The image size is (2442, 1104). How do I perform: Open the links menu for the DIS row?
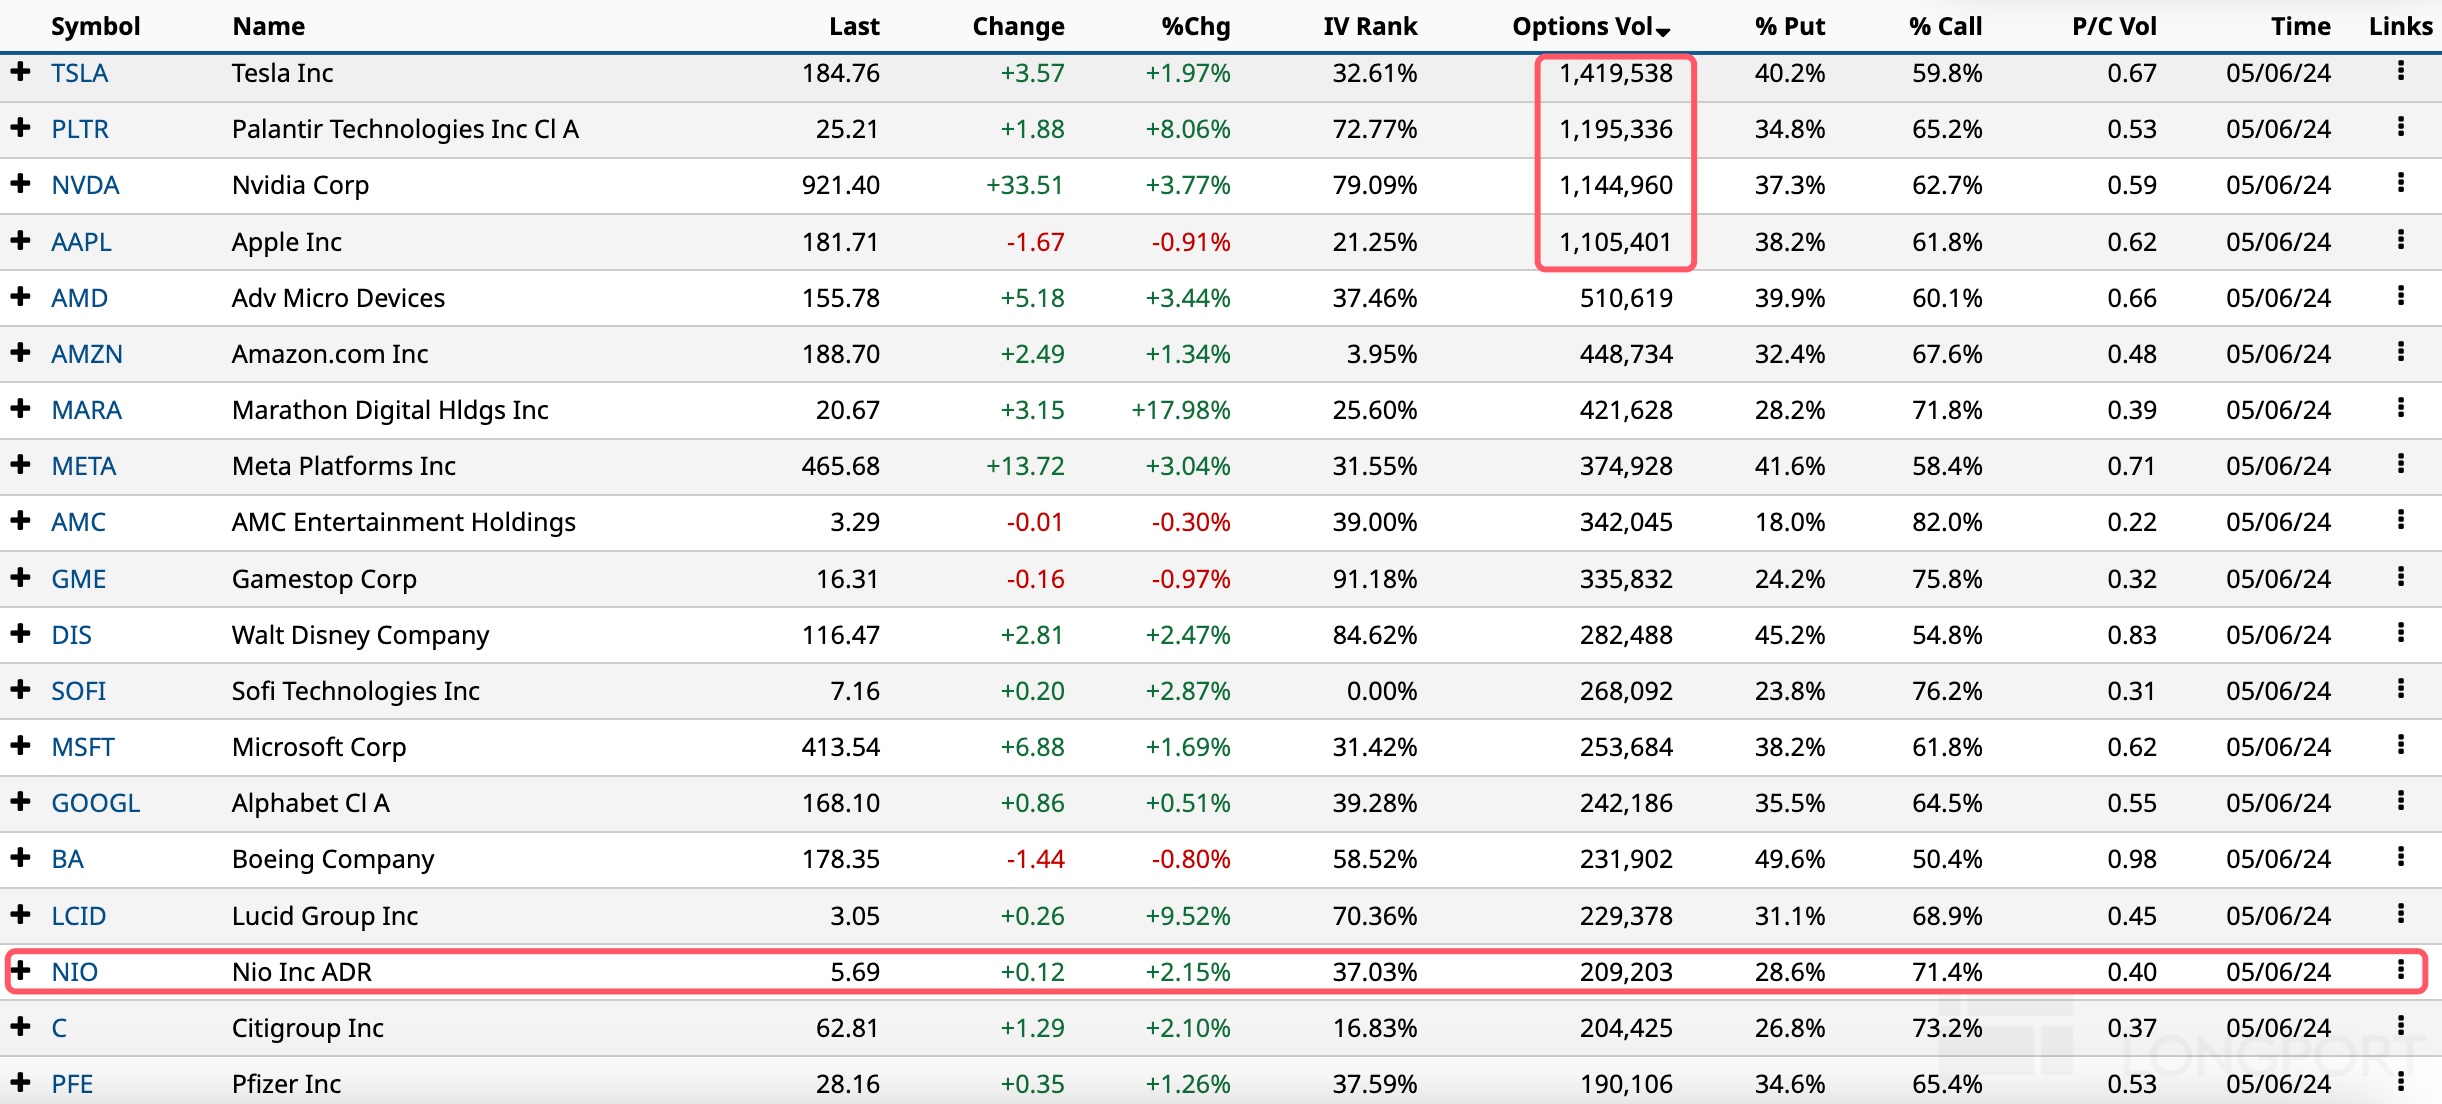point(2400,633)
